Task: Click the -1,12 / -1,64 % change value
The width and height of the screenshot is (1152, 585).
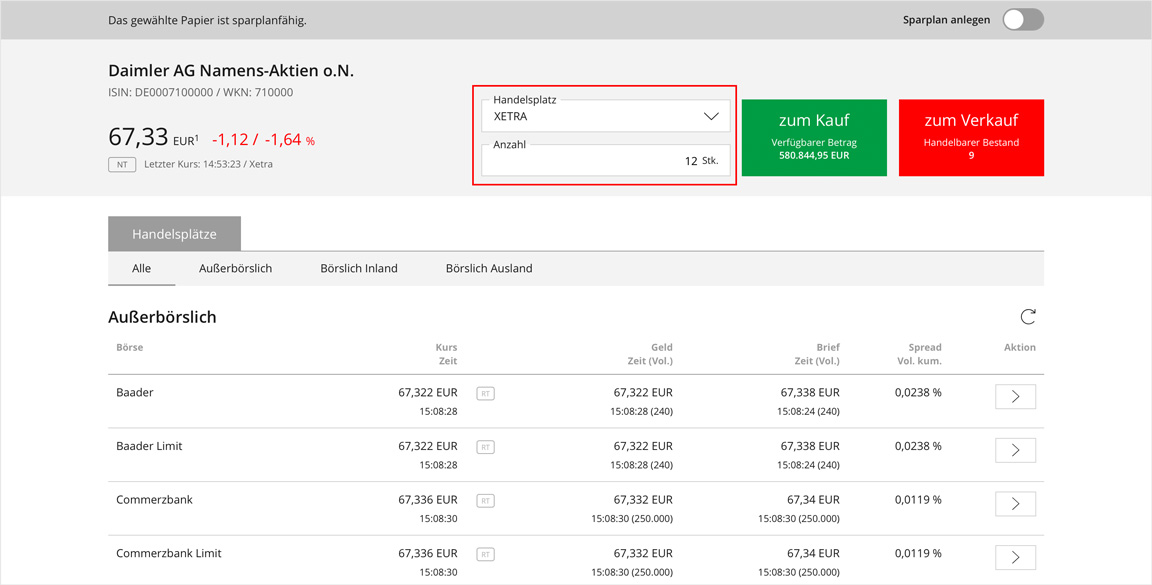Action: [263, 140]
